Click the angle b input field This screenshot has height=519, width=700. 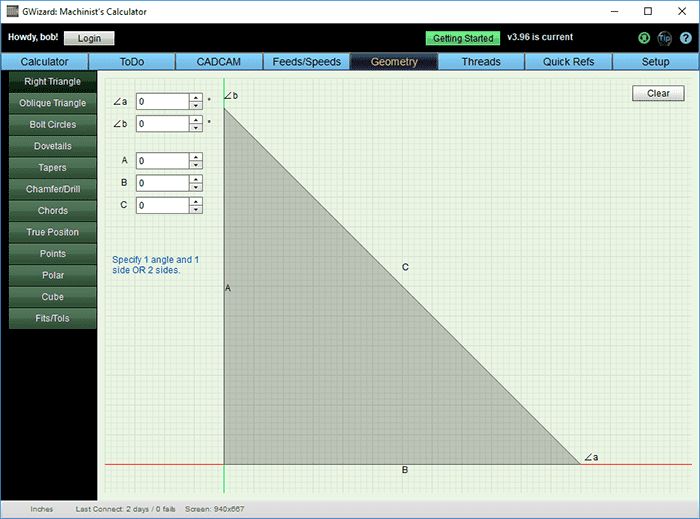162,124
